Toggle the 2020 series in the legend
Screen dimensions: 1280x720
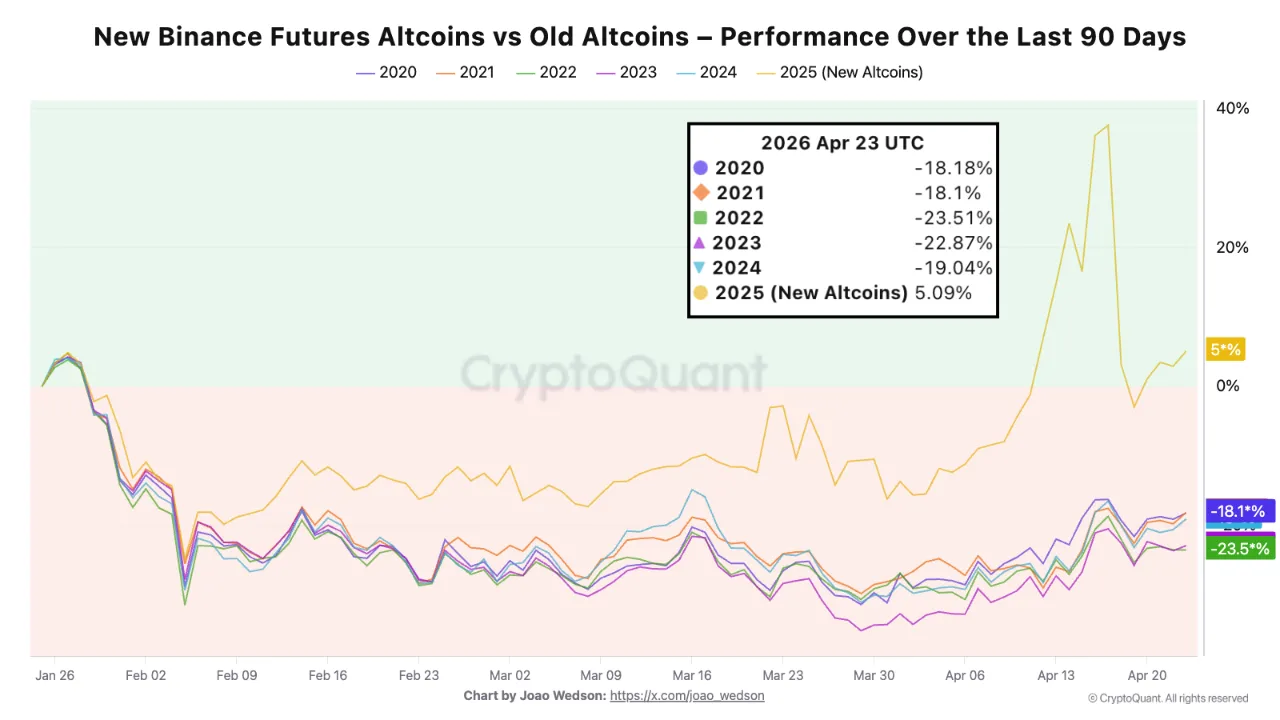click(x=387, y=72)
